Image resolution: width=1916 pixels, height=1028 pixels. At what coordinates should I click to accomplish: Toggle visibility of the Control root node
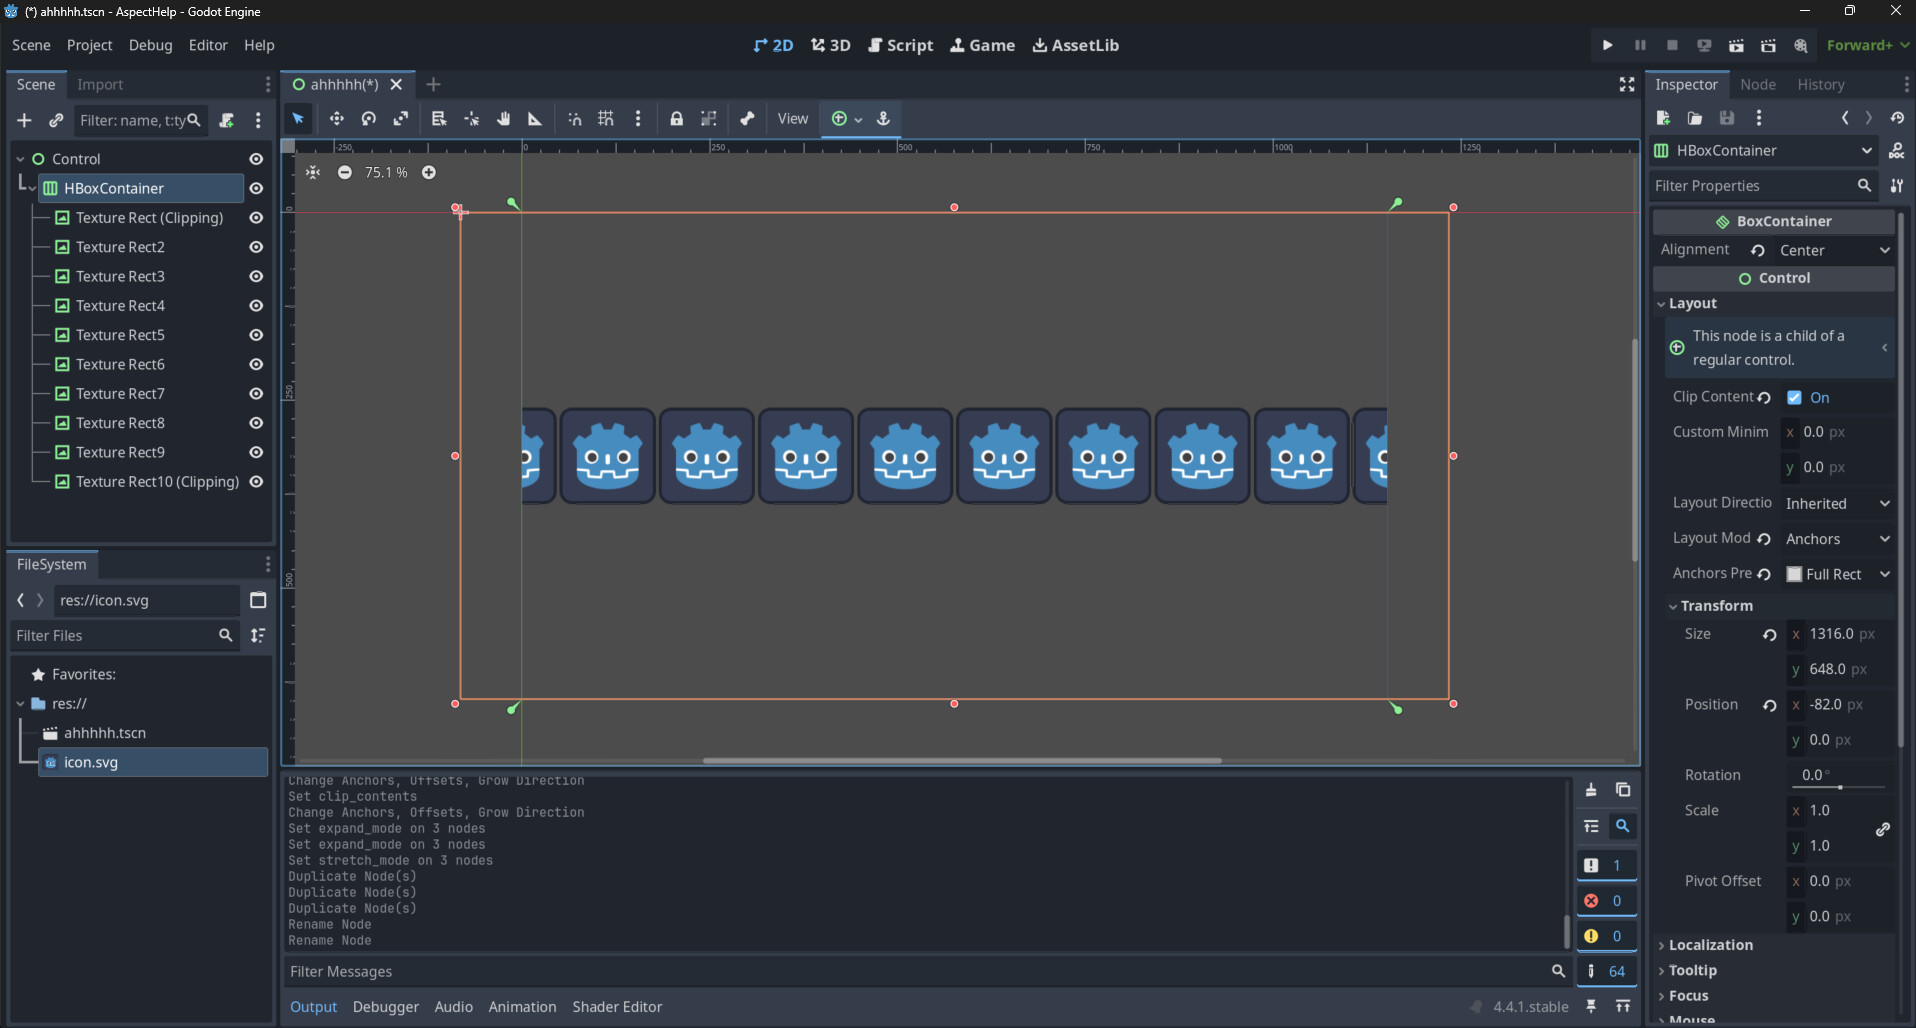tap(256, 159)
